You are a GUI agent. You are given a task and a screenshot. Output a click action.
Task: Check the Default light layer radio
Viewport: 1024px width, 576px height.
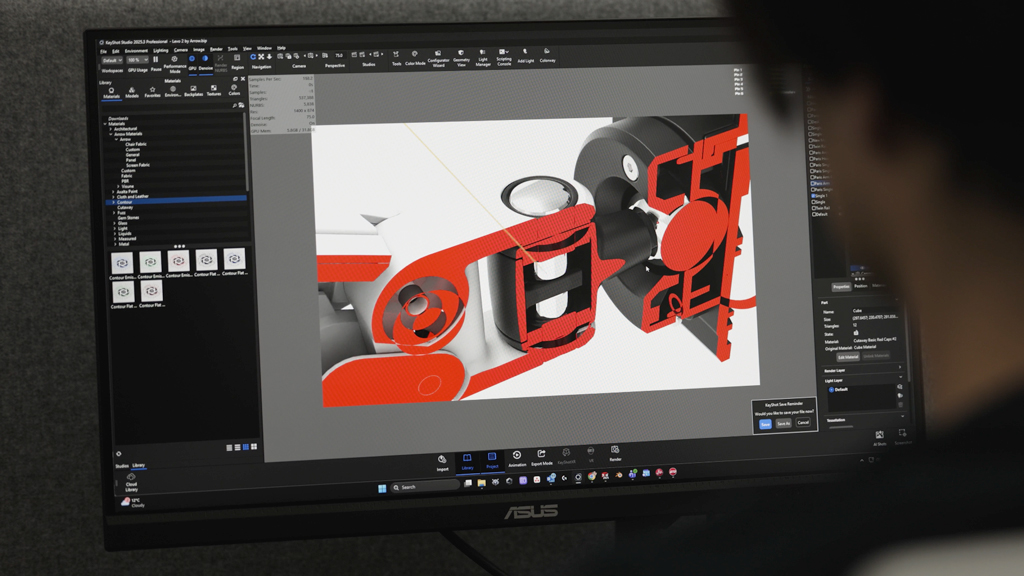831,390
